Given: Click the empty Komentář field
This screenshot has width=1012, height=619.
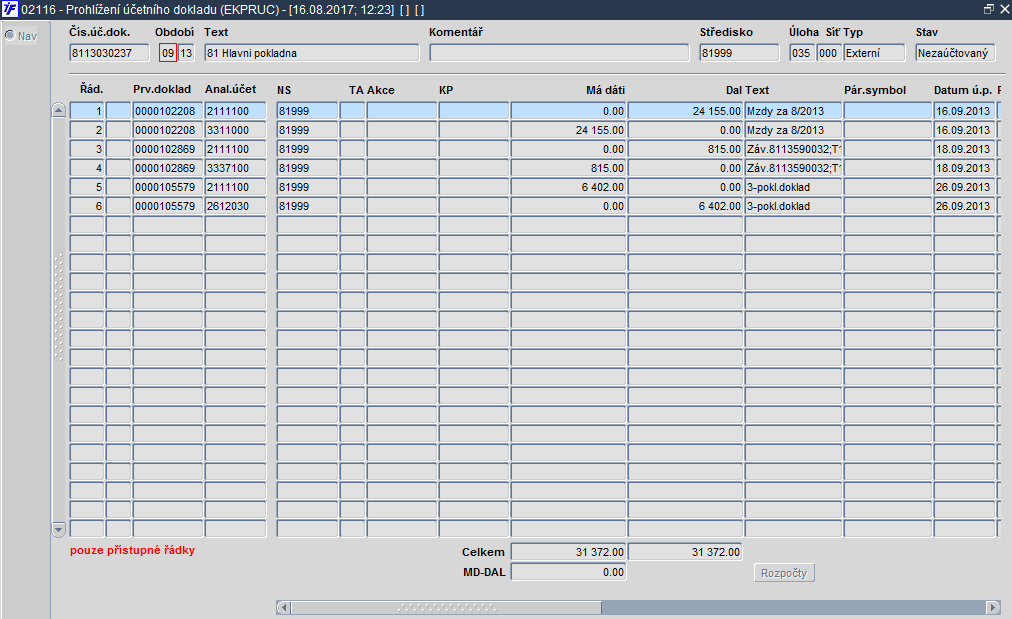Looking at the screenshot, I should 559,53.
